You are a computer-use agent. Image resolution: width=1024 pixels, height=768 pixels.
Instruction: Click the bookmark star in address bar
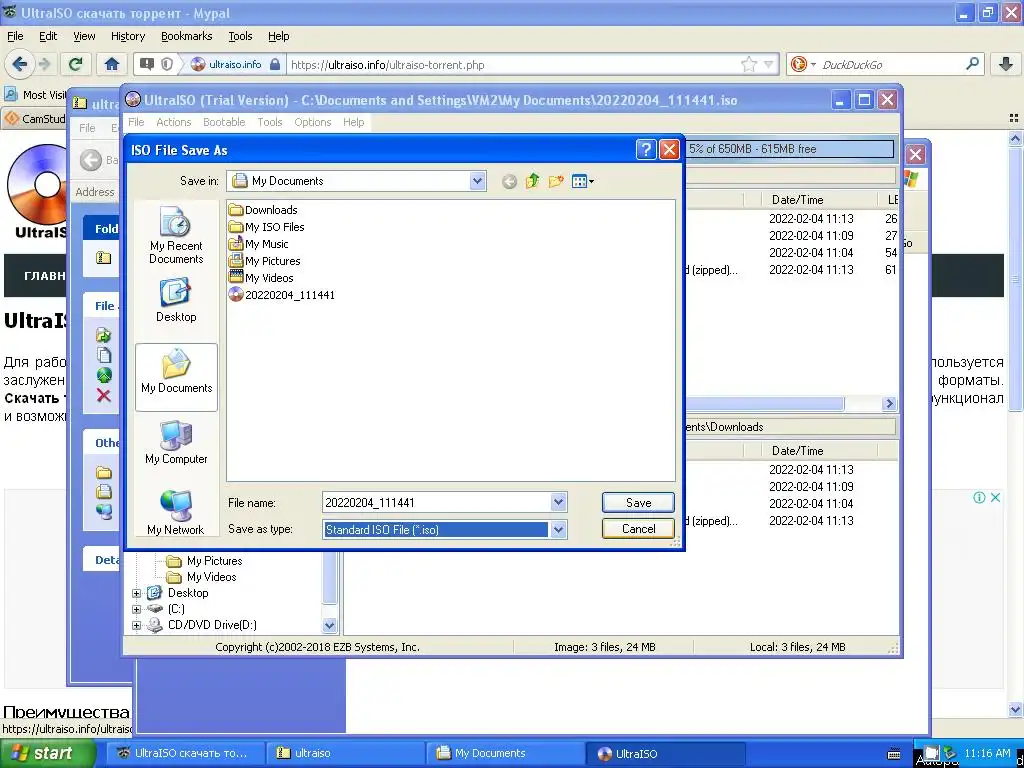pyautogui.click(x=748, y=64)
